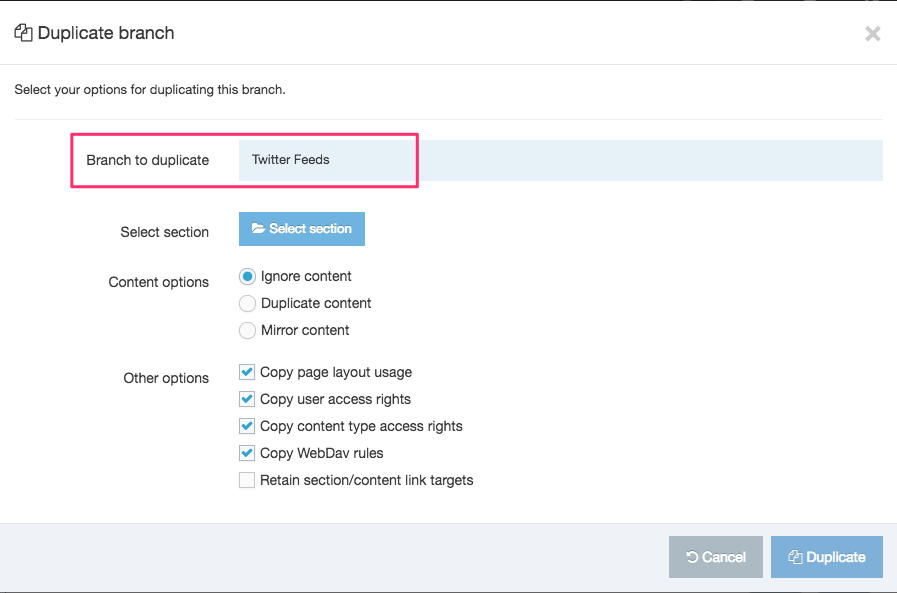Toggle Copy content type access rights
Screen dimensions: 897x593
tap(246, 426)
